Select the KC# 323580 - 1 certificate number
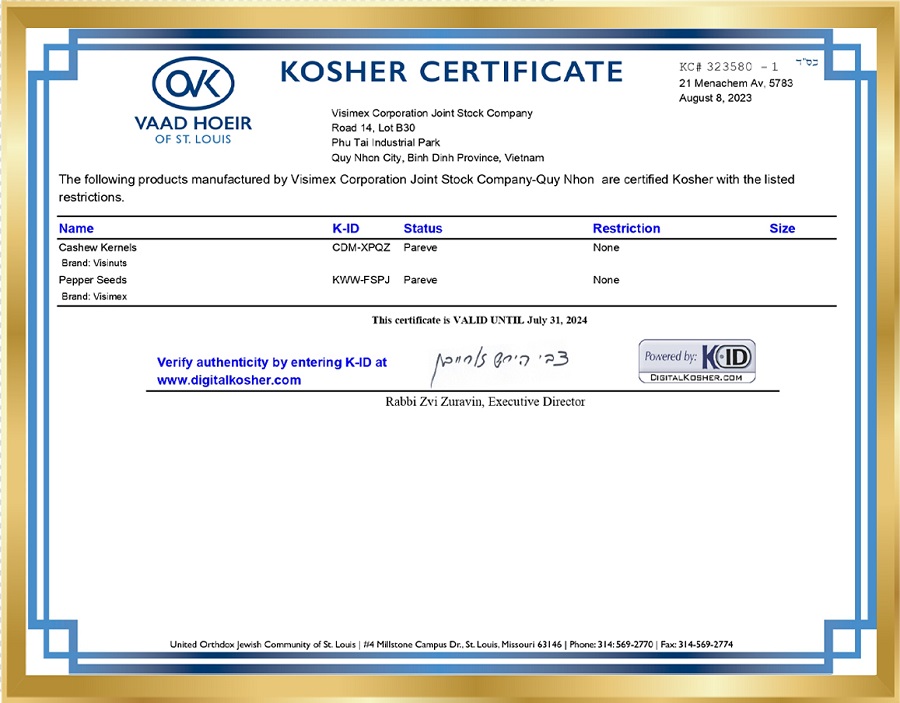The height and width of the screenshot is (703, 900). [x=728, y=67]
